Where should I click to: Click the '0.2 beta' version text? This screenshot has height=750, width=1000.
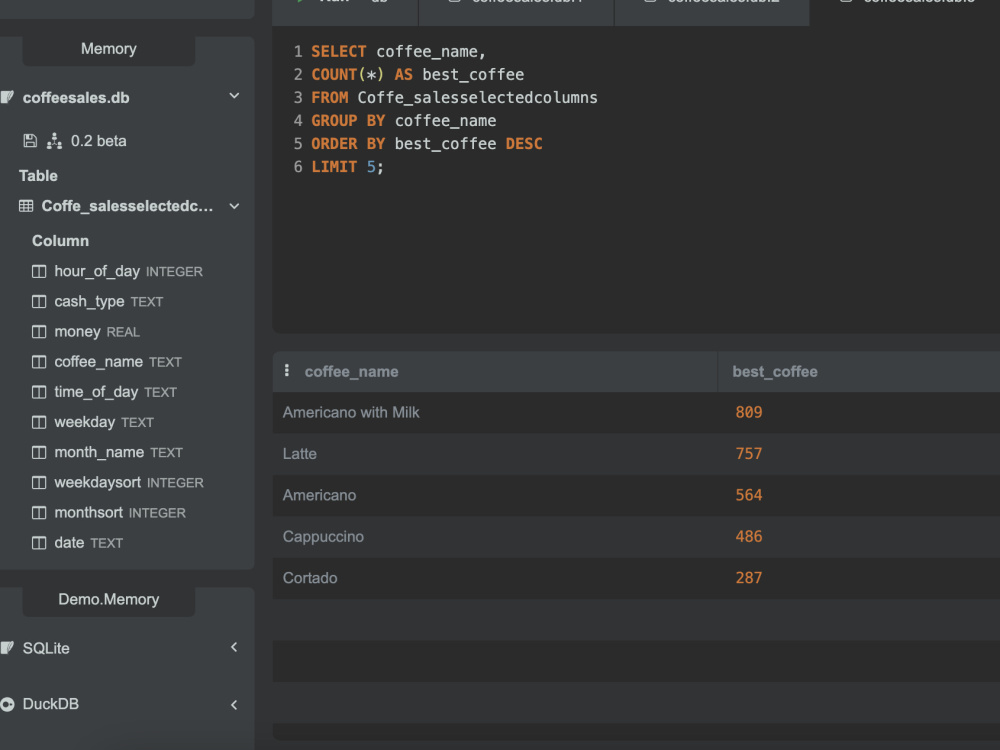point(98,141)
